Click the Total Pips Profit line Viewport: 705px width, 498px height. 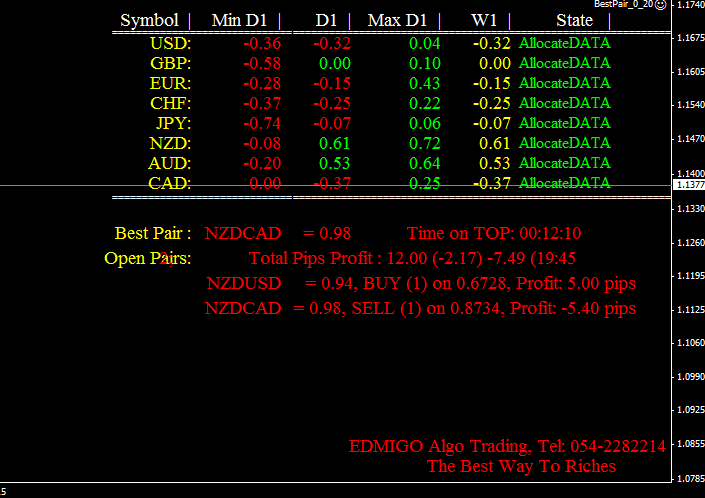pyautogui.click(x=412, y=258)
